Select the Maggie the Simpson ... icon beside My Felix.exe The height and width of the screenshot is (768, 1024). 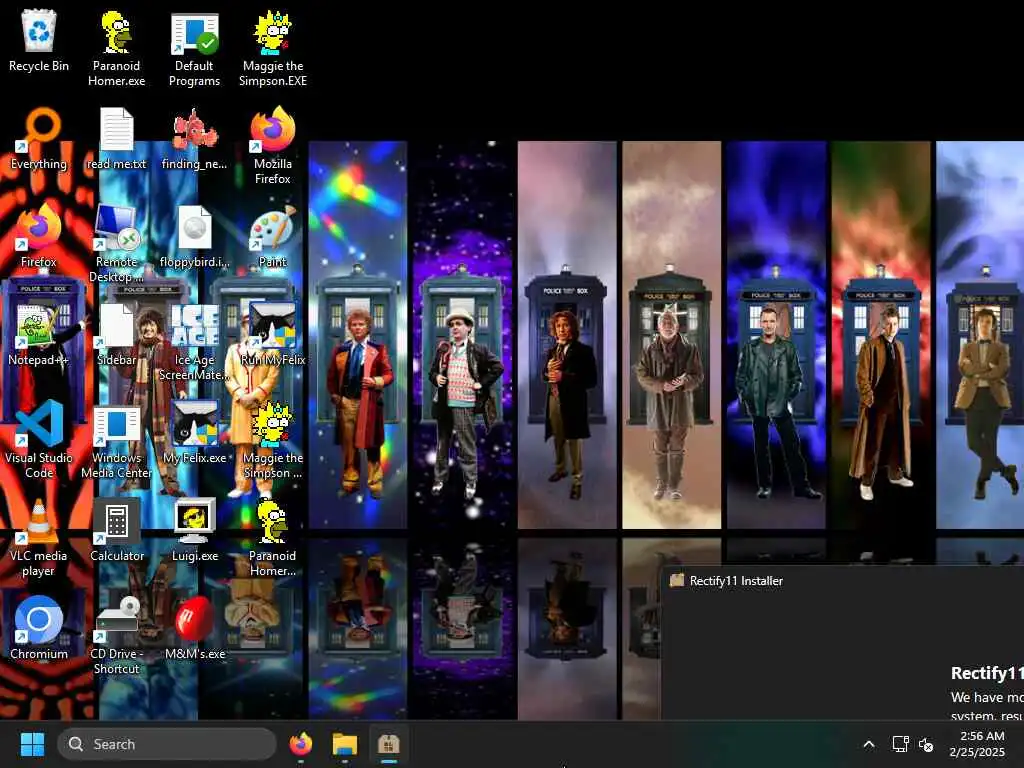coord(272,439)
